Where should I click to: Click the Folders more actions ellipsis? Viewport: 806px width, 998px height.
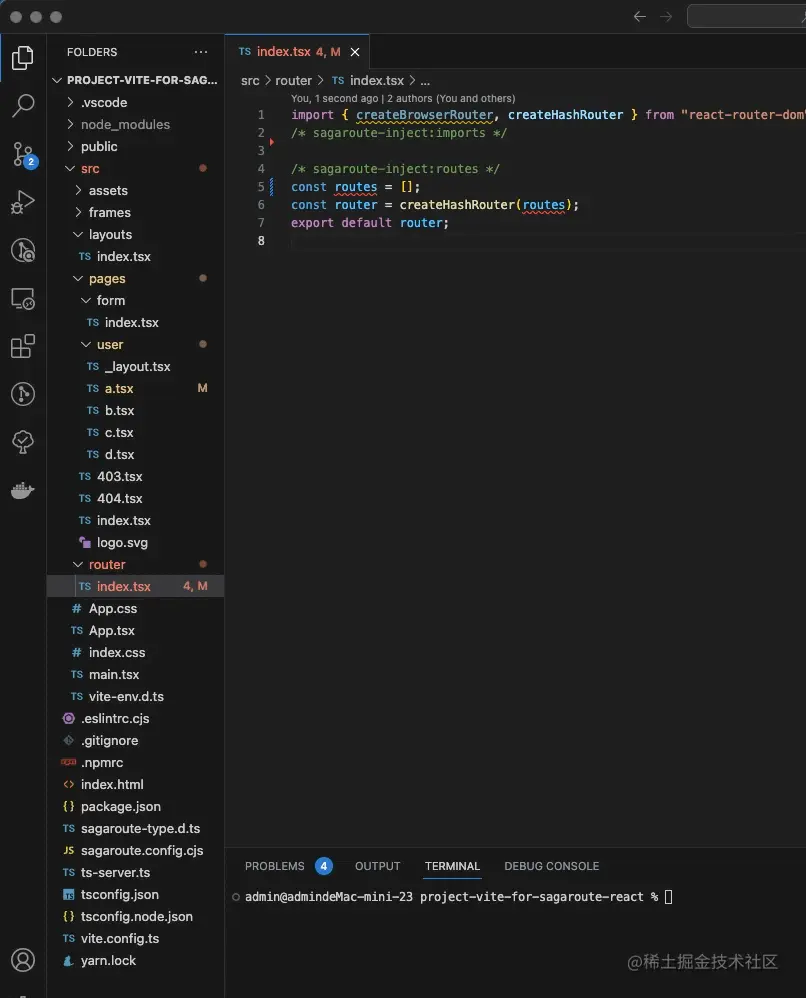point(201,52)
